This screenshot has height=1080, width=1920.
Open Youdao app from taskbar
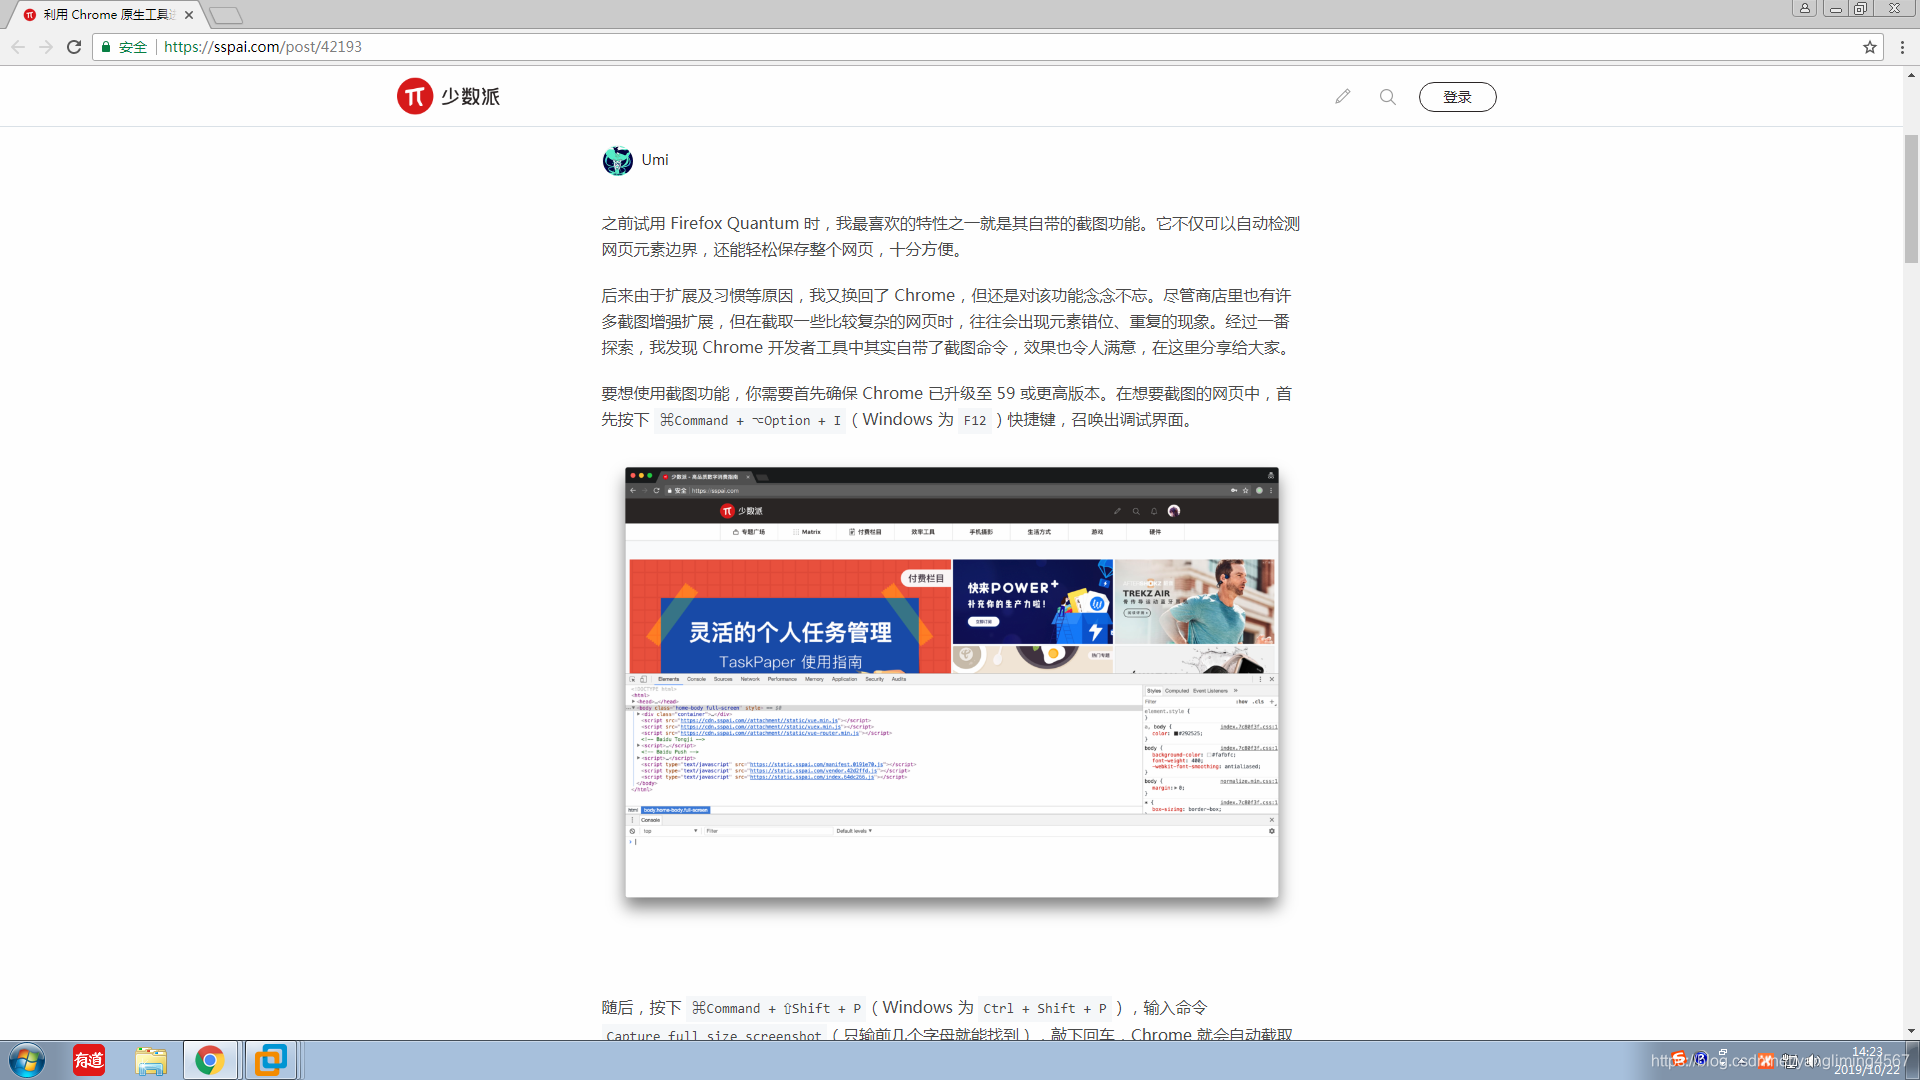click(89, 1060)
